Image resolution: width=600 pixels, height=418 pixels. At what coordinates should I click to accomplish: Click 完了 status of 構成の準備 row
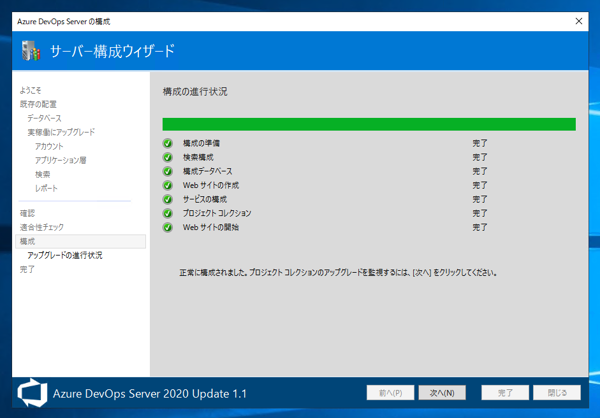(x=479, y=143)
